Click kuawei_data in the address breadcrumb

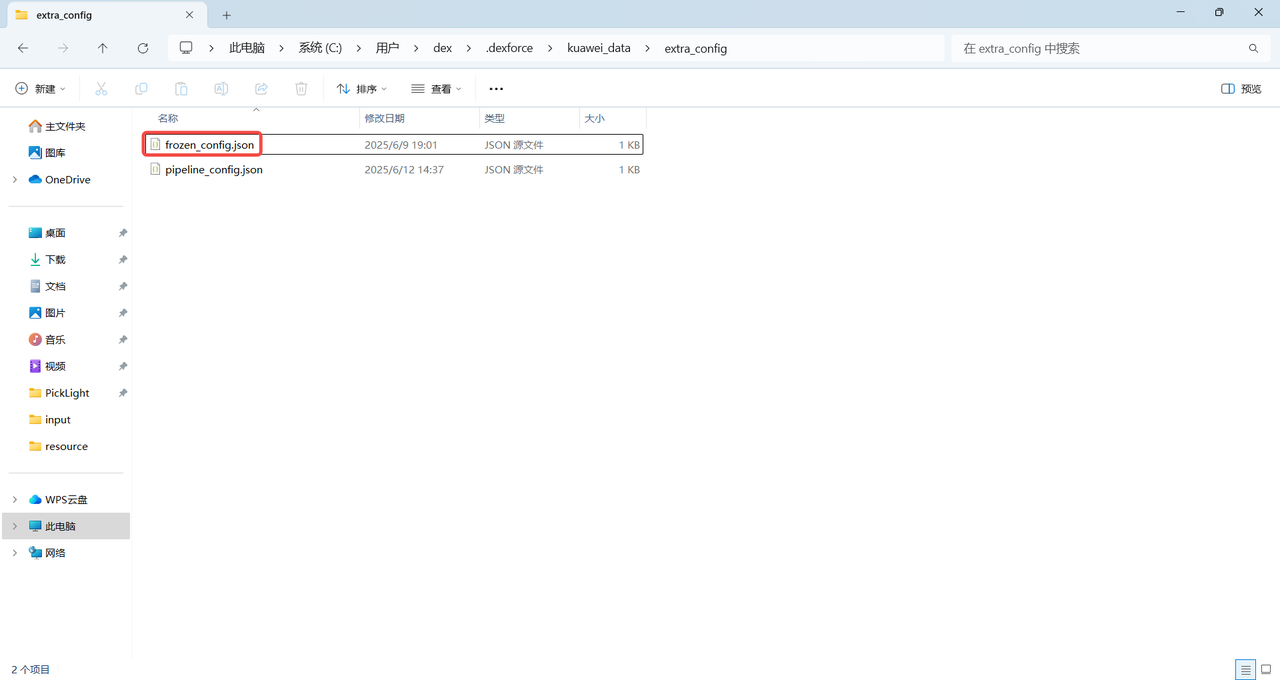tap(599, 48)
